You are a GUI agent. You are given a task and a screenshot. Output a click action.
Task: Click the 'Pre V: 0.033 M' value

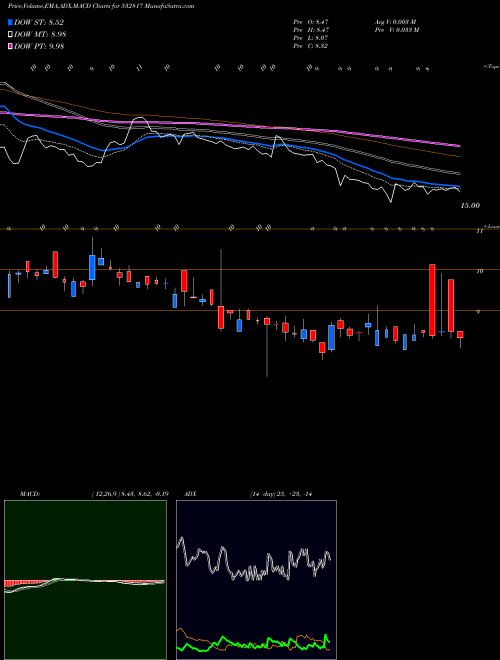coord(397,30)
